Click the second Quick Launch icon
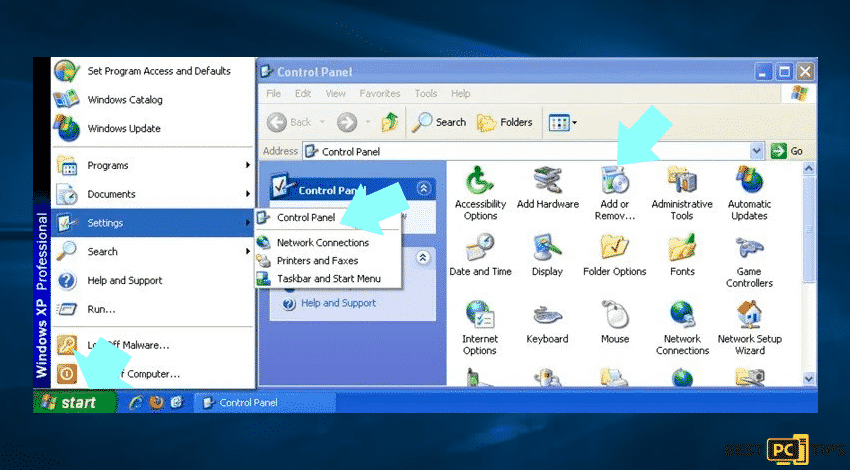Viewport: 850px width, 470px height. 157,402
